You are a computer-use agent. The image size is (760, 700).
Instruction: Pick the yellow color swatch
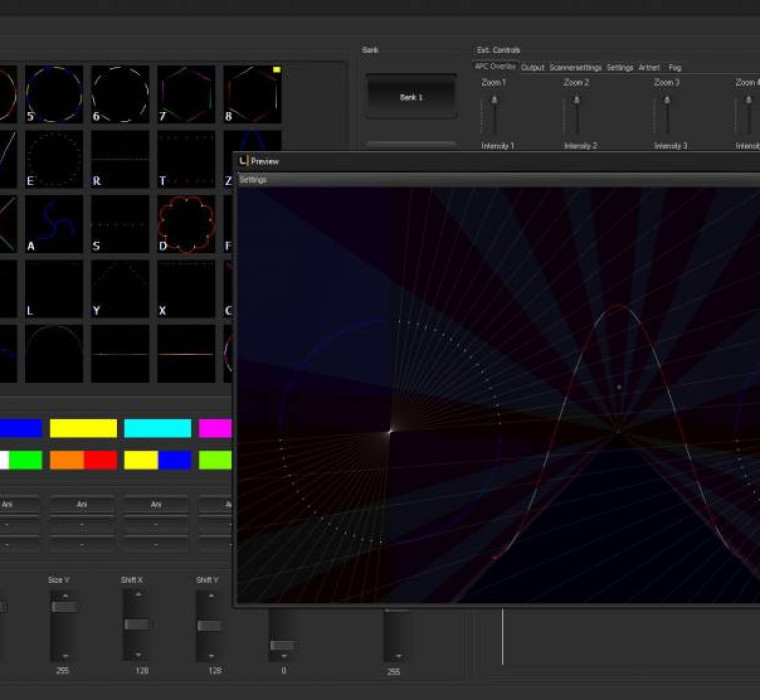pos(83,429)
